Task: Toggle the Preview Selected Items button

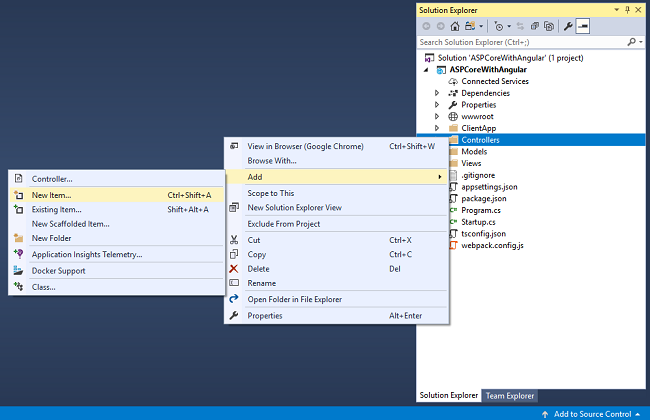Action: (x=582, y=27)
